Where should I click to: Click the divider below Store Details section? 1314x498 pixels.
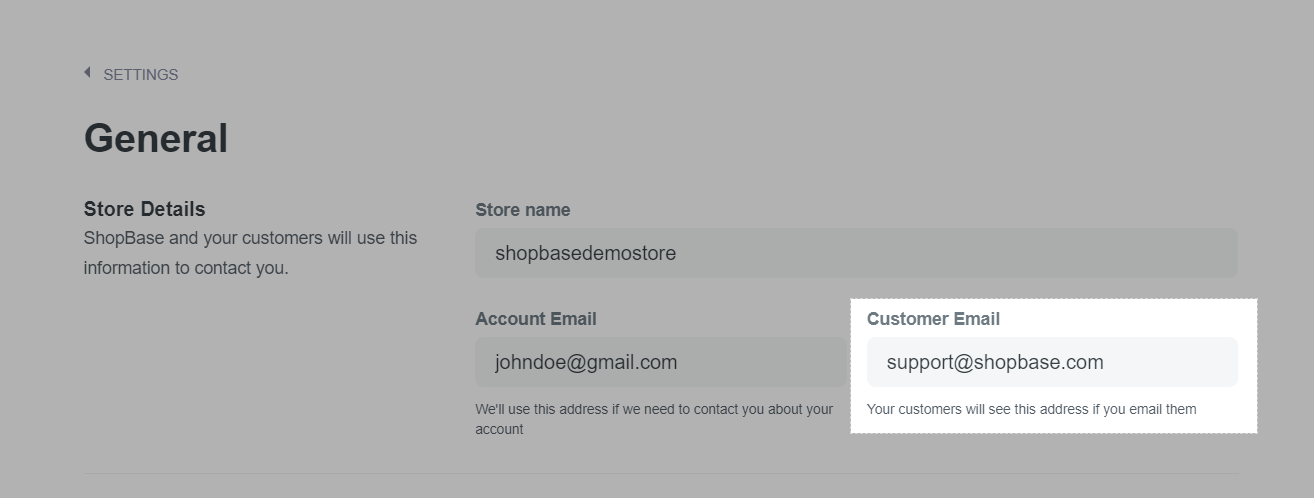point(660,473)
